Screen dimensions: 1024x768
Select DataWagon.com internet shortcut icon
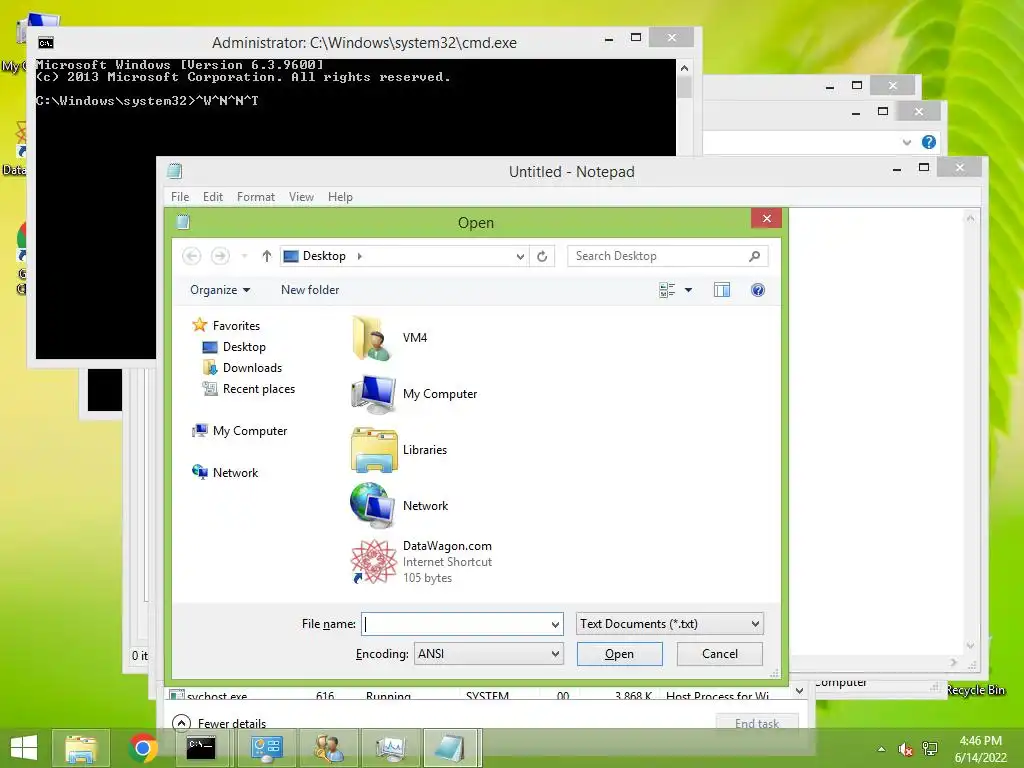(374, 562)
